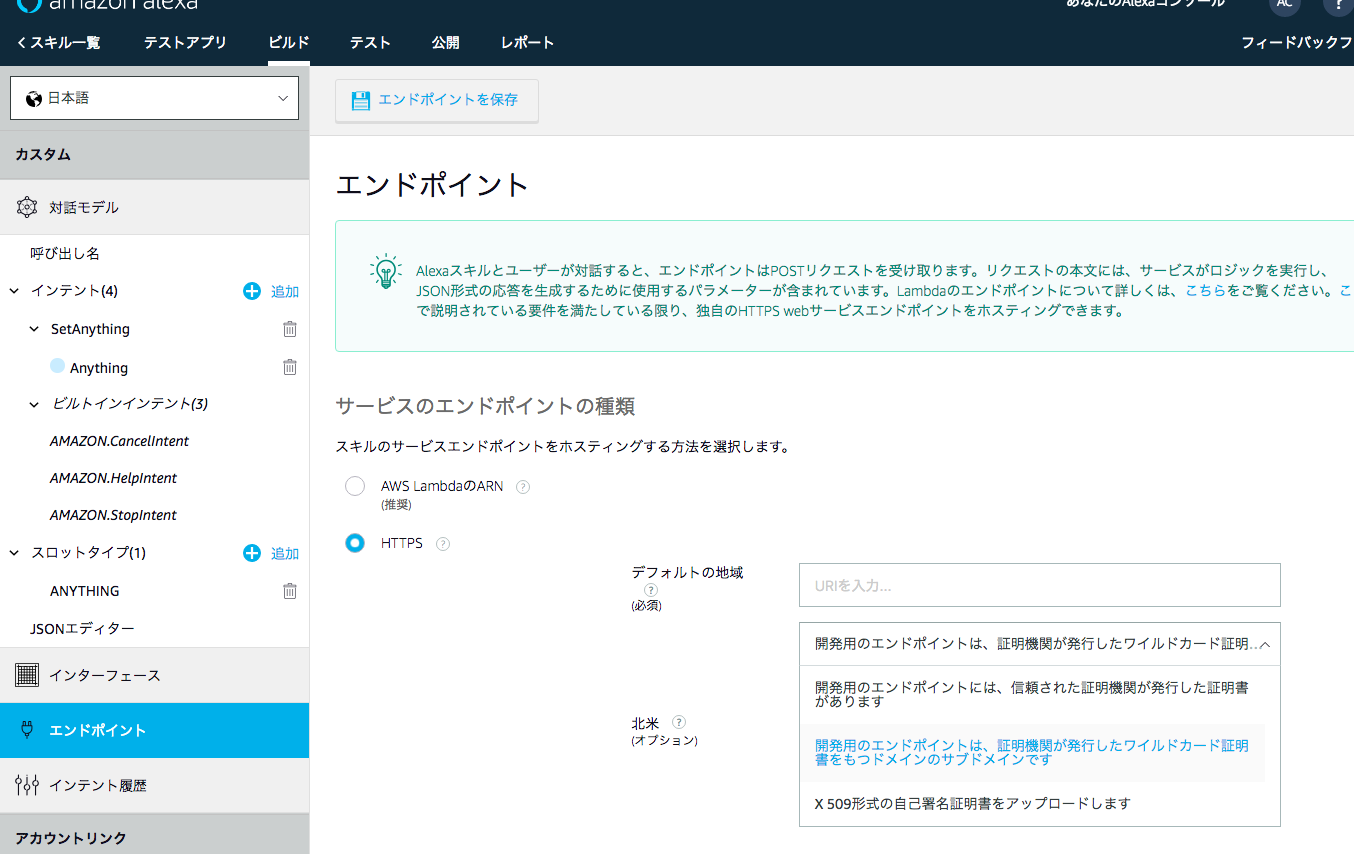Open the 対話モデル section

click(154, 207)
